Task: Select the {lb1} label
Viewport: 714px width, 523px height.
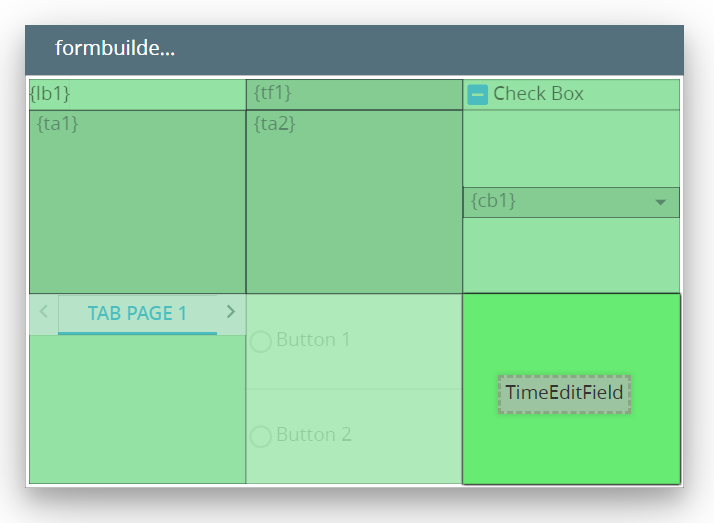Action: point(137,94)
